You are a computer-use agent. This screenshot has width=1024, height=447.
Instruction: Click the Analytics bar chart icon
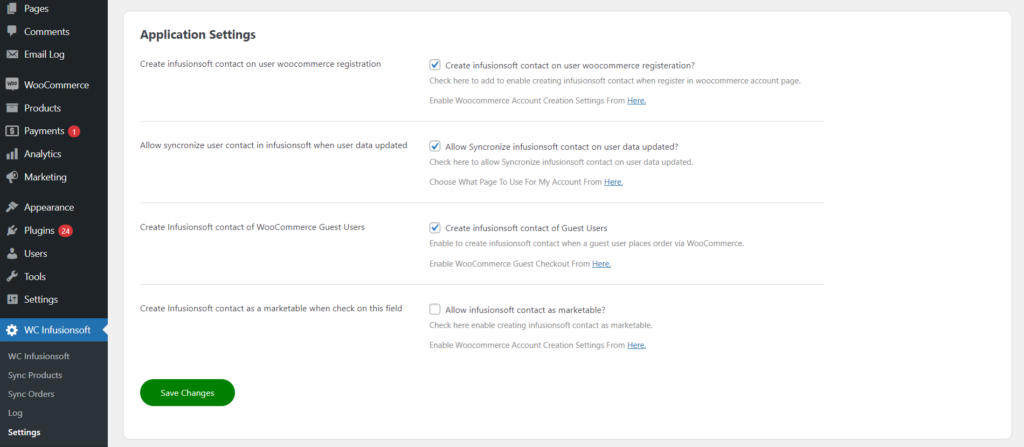pos(12,154)
